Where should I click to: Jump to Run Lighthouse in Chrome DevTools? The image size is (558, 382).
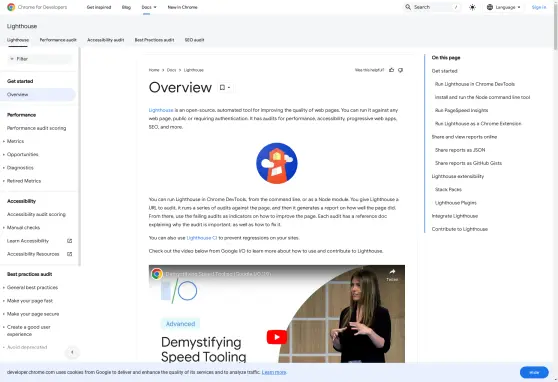click(x=475, y=84)
